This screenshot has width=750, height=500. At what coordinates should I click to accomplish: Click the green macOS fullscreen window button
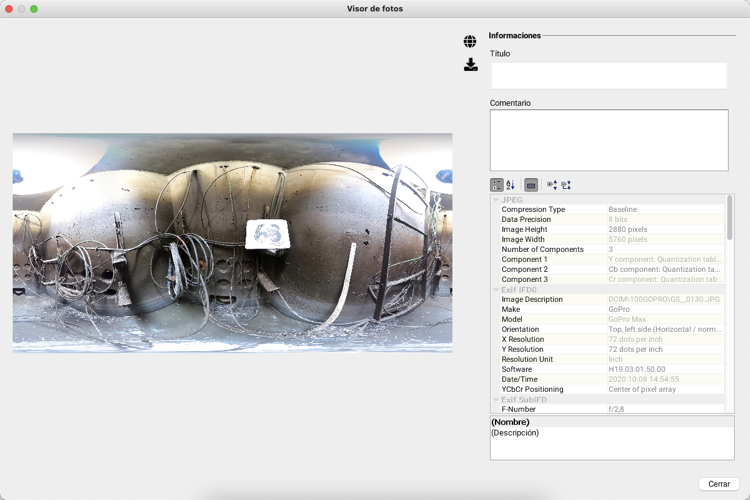click(x=34, y=9)
